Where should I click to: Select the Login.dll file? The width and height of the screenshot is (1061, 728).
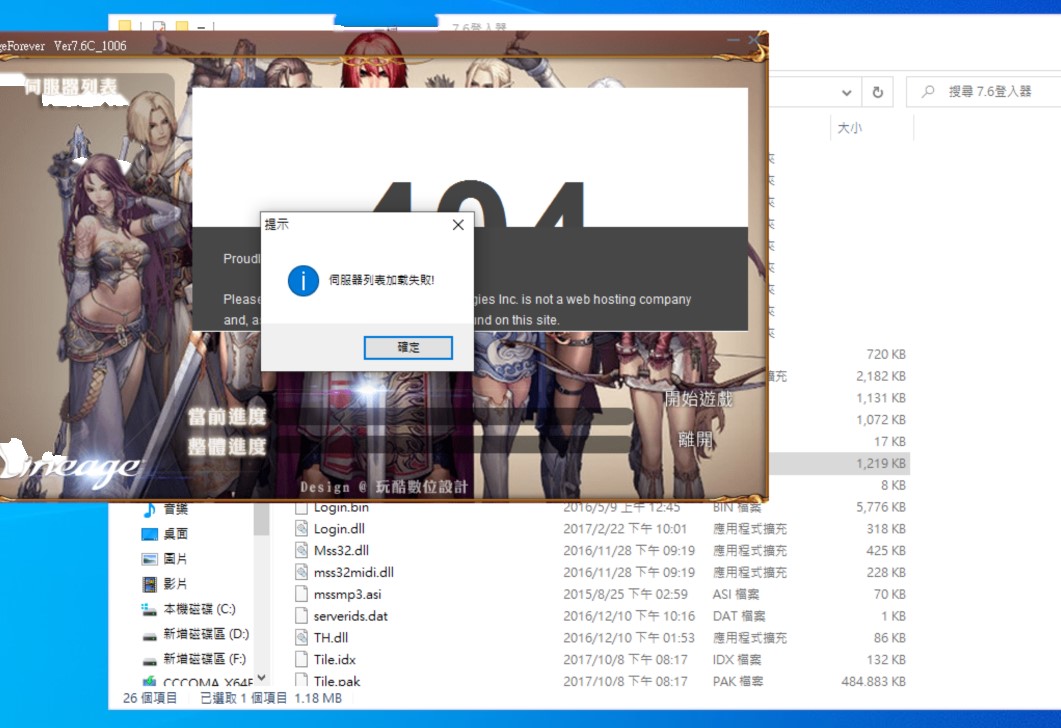(339, 529)
